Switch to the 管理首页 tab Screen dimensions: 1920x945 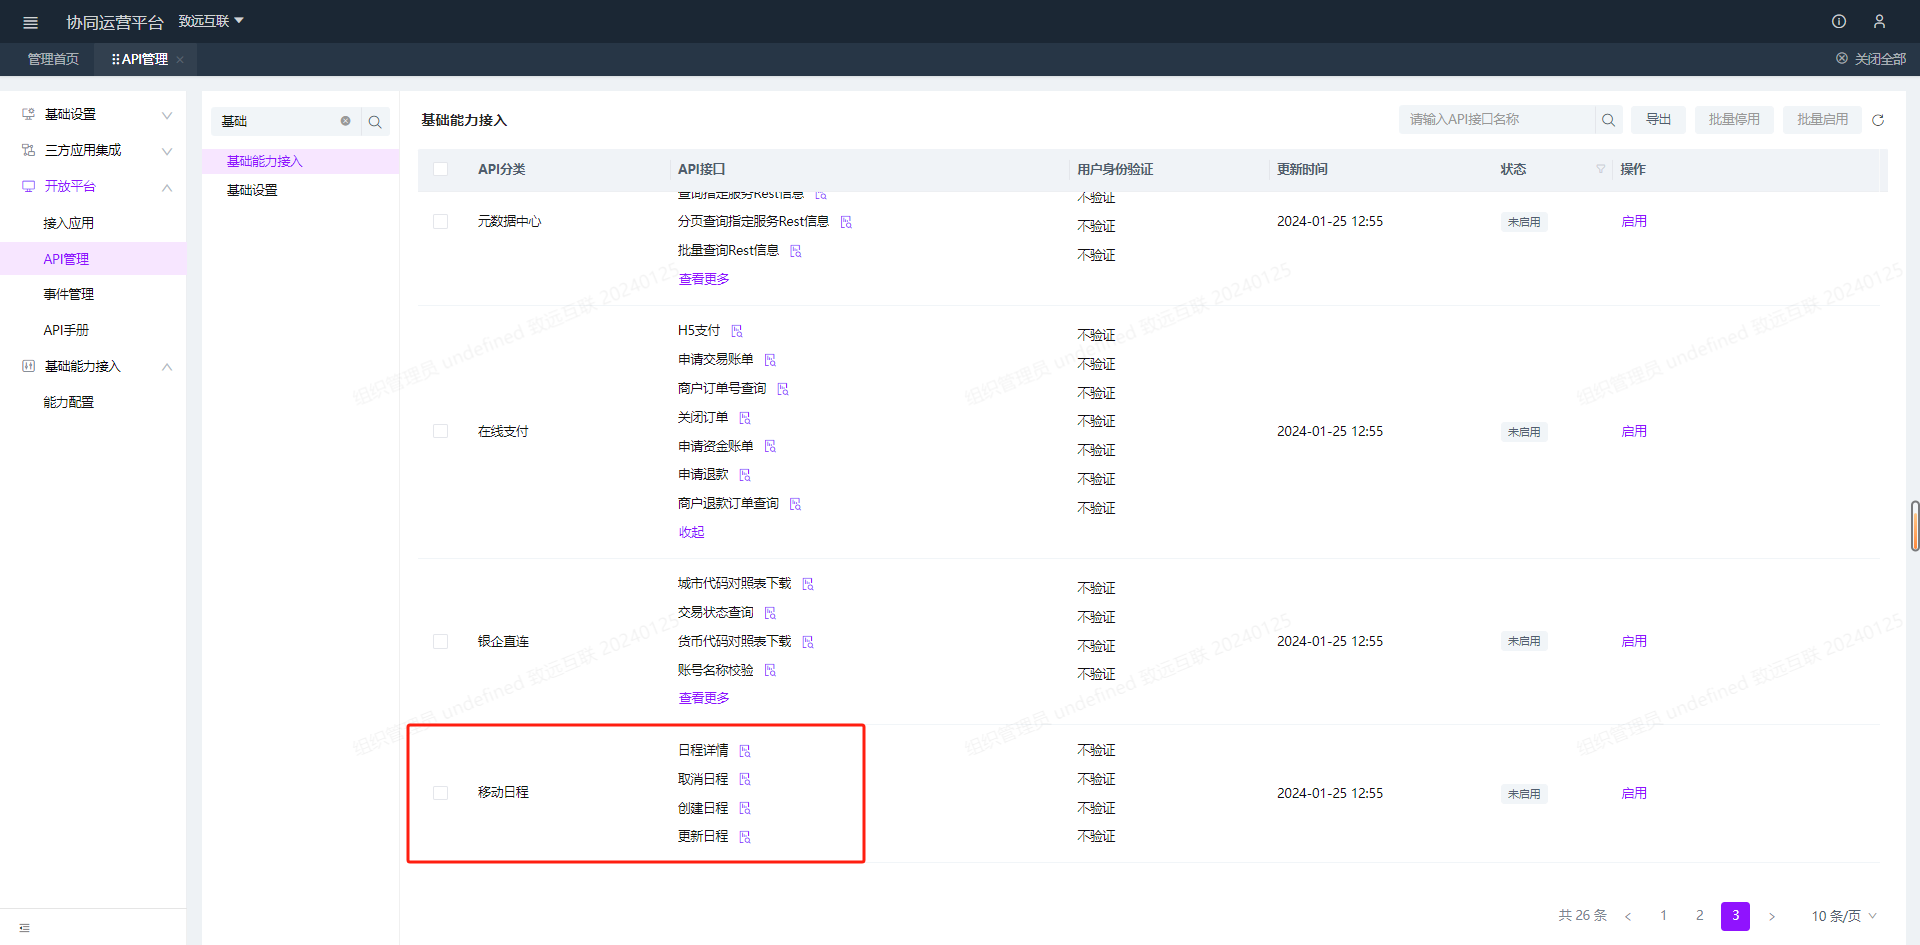pyautogui.click(x=52, y=59)
